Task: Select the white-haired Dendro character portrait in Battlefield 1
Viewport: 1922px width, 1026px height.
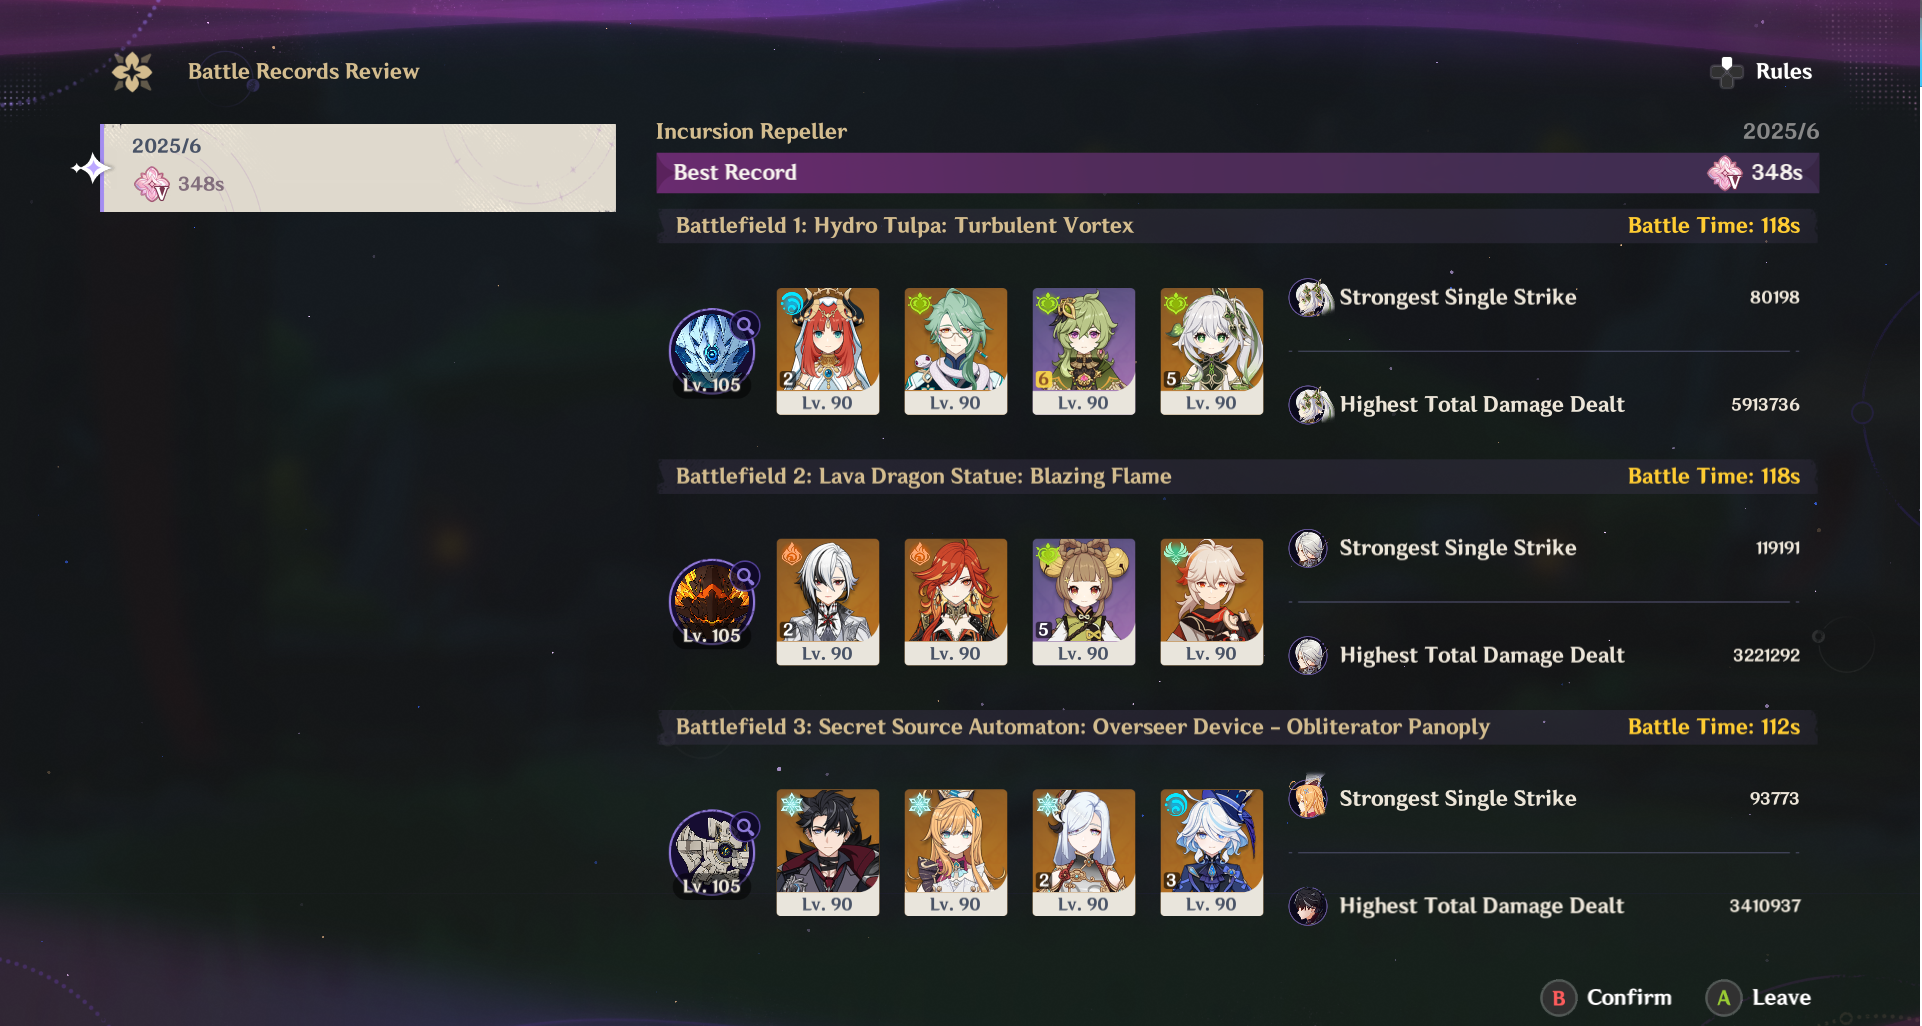Action: tap(1212, 351)
